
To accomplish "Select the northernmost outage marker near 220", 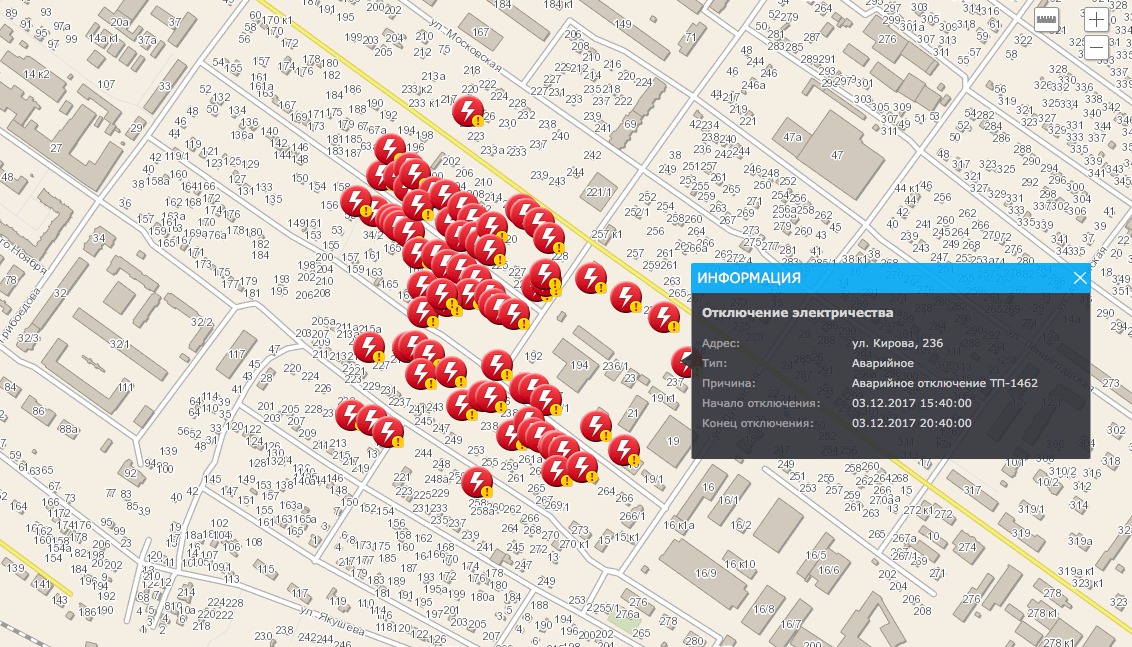I will point(468,111).
